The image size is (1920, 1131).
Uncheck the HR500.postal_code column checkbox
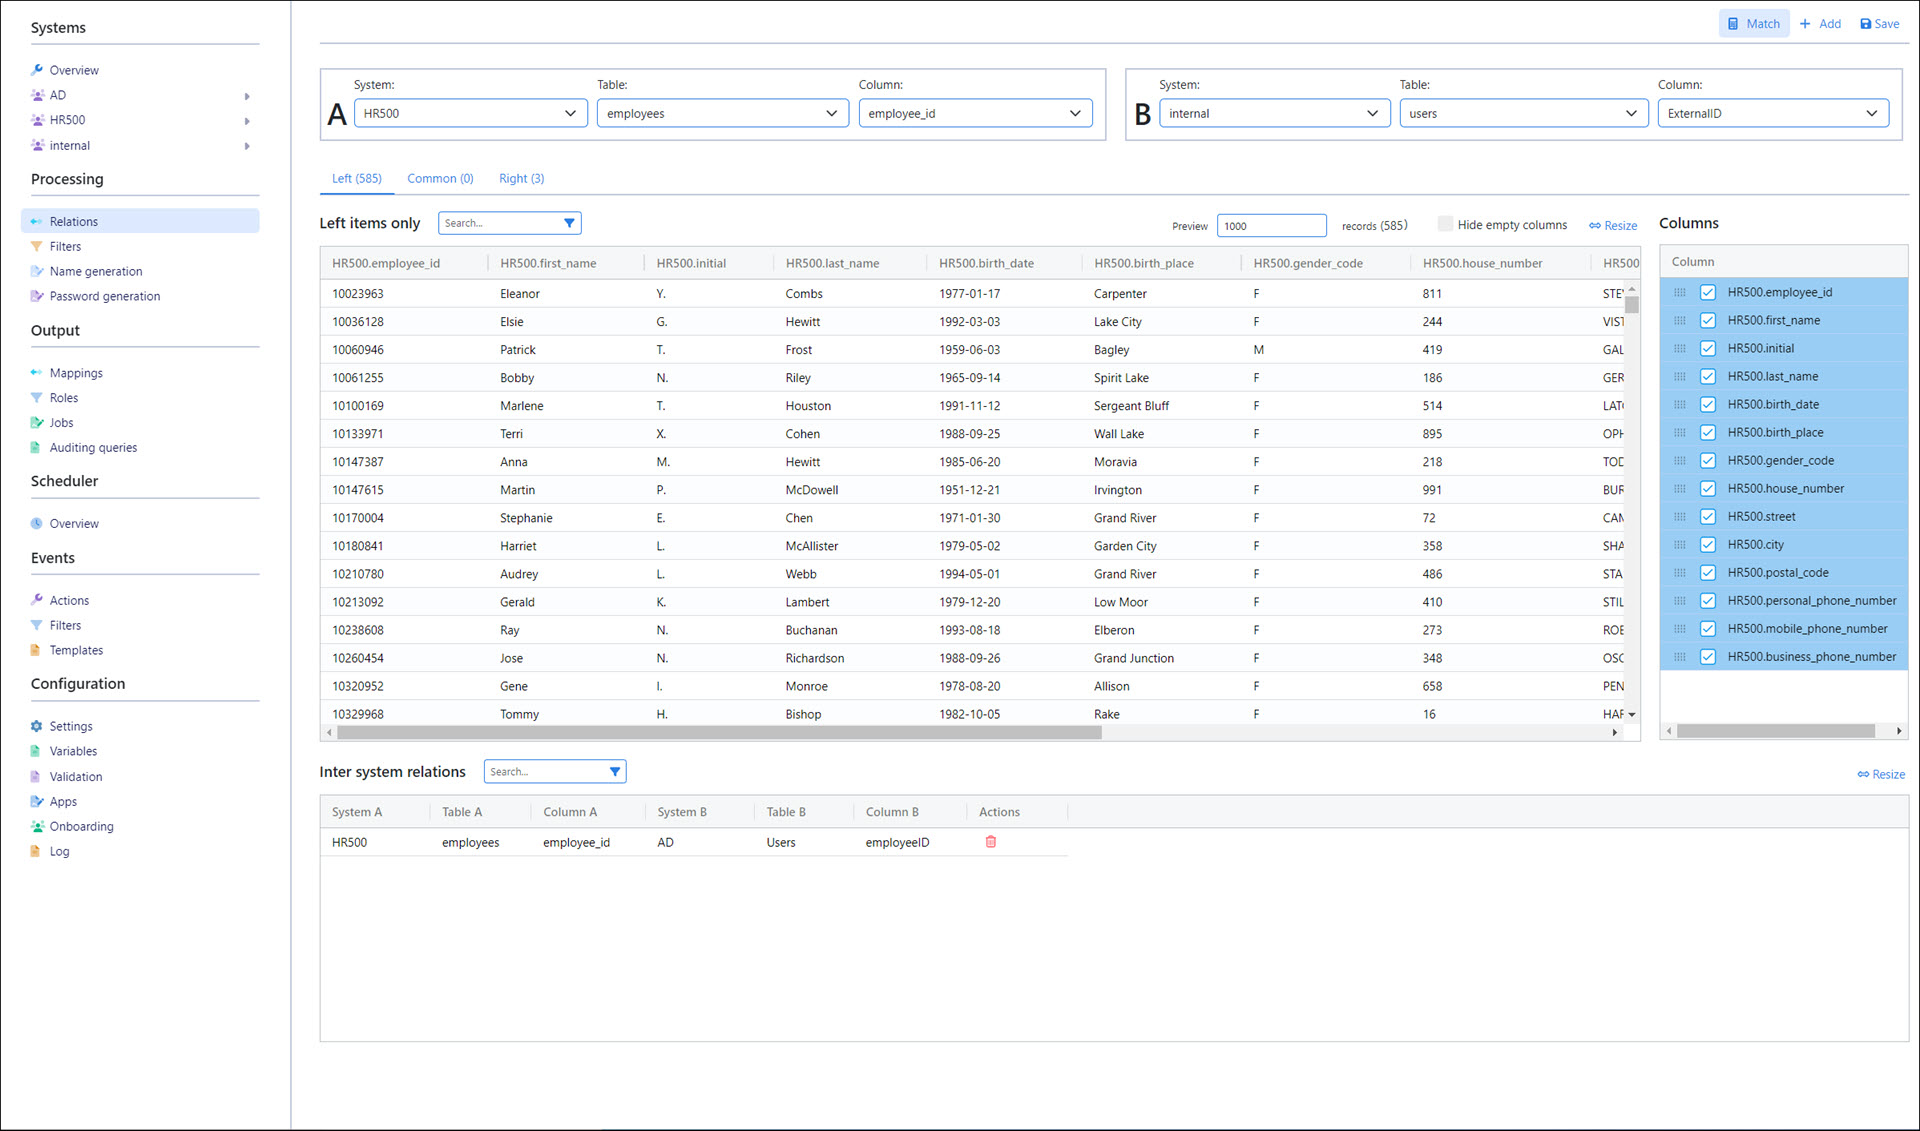coord(1708,572)
